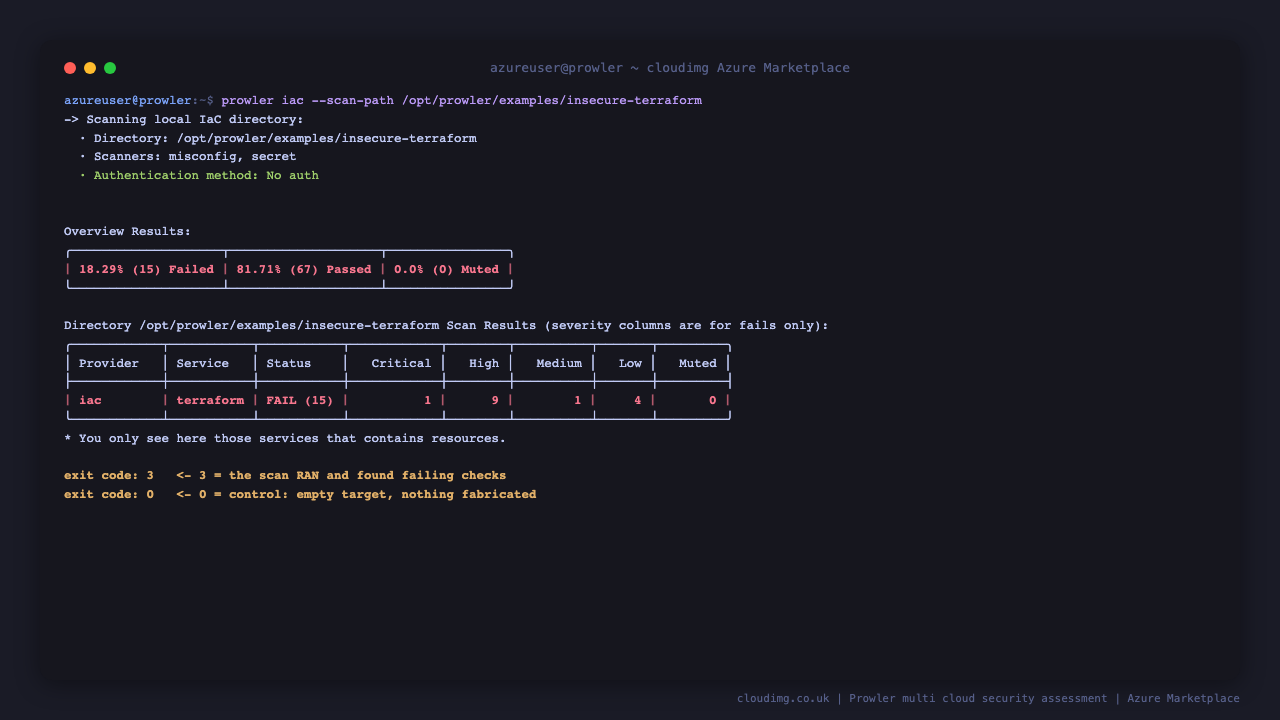Click the 'Provider' column header
The image size is (1280, 720).
click(x=109, y=364)
